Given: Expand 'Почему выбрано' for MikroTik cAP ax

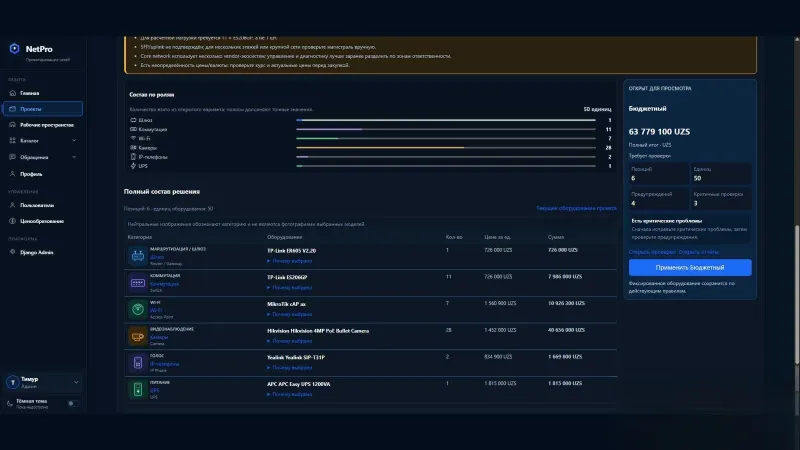Looking at the screenshot, I should pos(289,314).
